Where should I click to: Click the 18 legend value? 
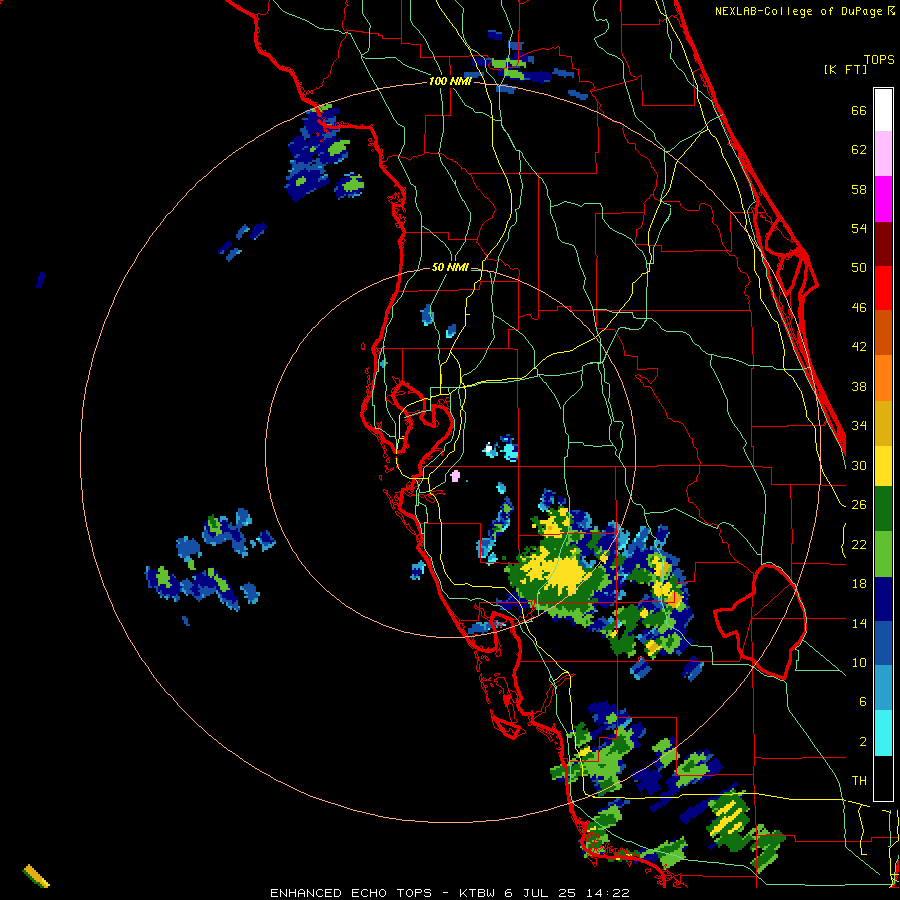click(859, 584)
